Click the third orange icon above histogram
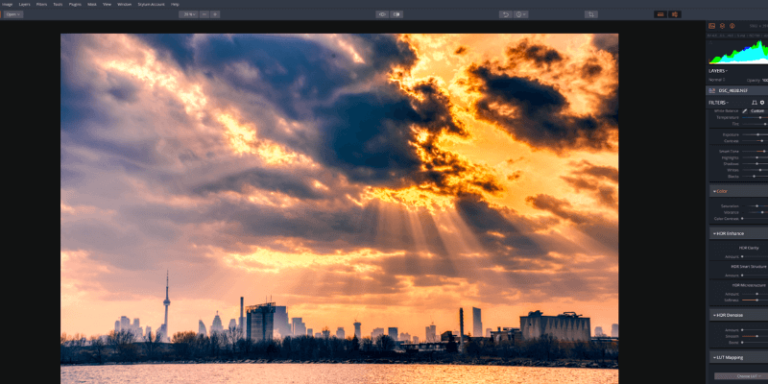768x384 pixels. coord(732,26)
